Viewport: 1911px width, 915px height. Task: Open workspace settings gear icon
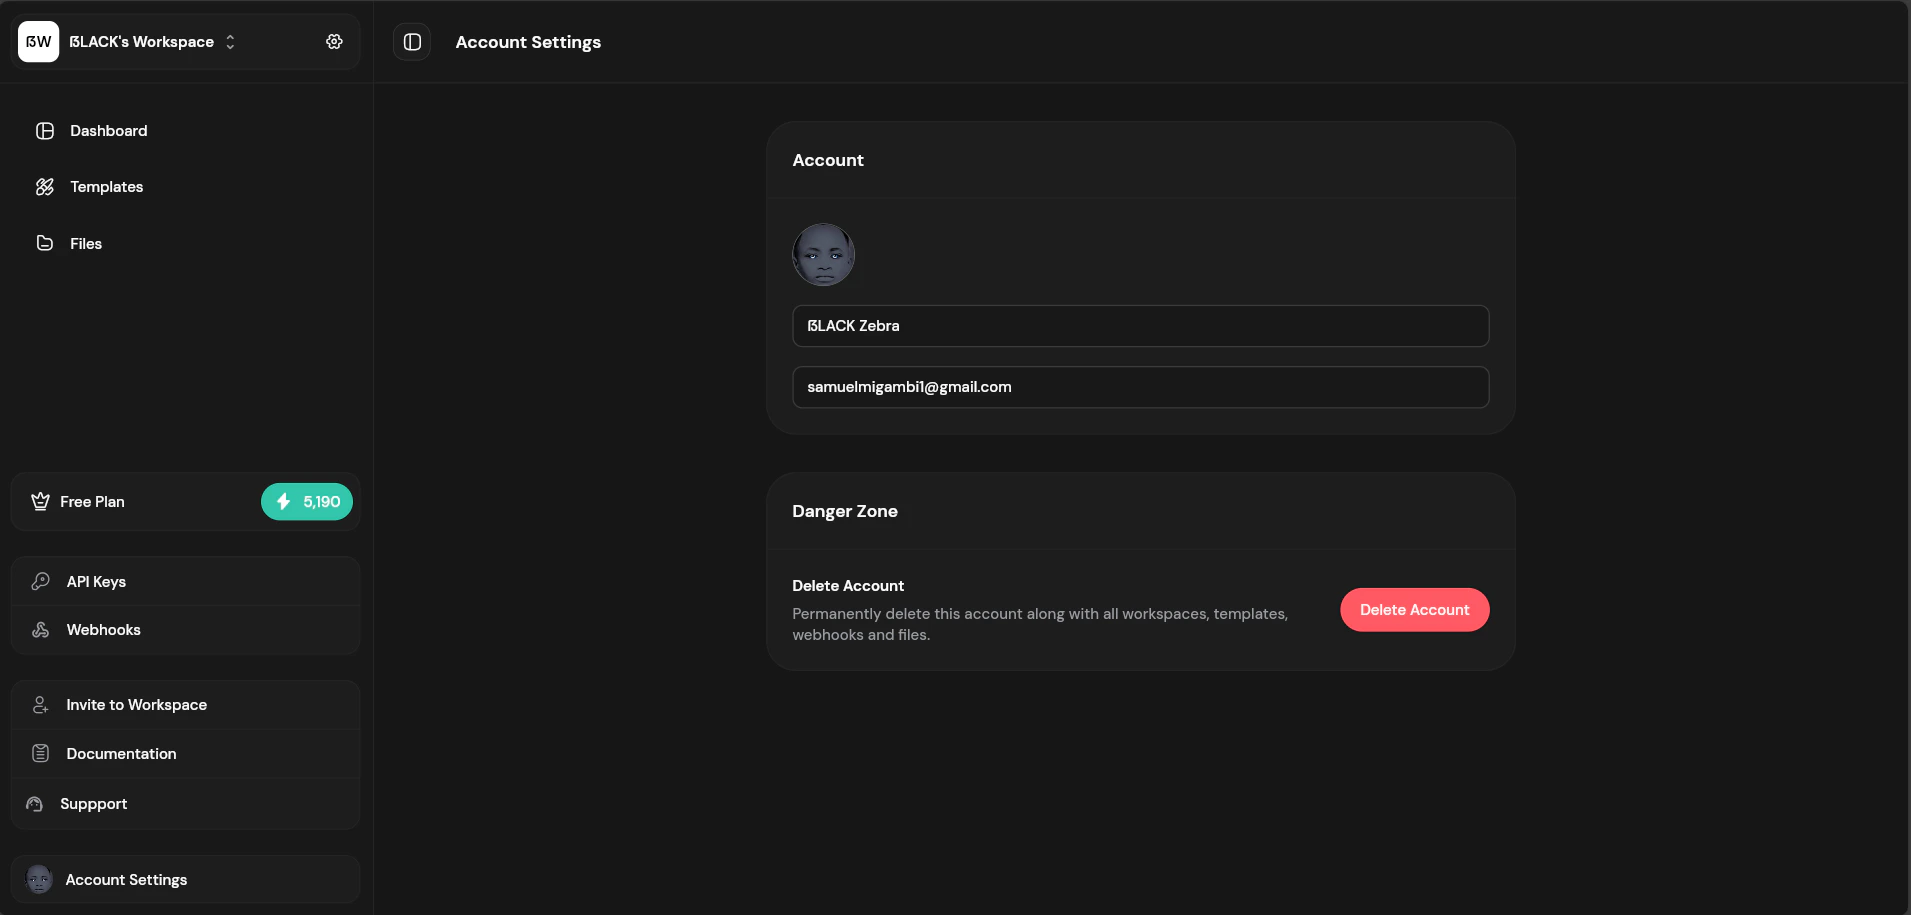pyautogui.click(x=334, y=42)
